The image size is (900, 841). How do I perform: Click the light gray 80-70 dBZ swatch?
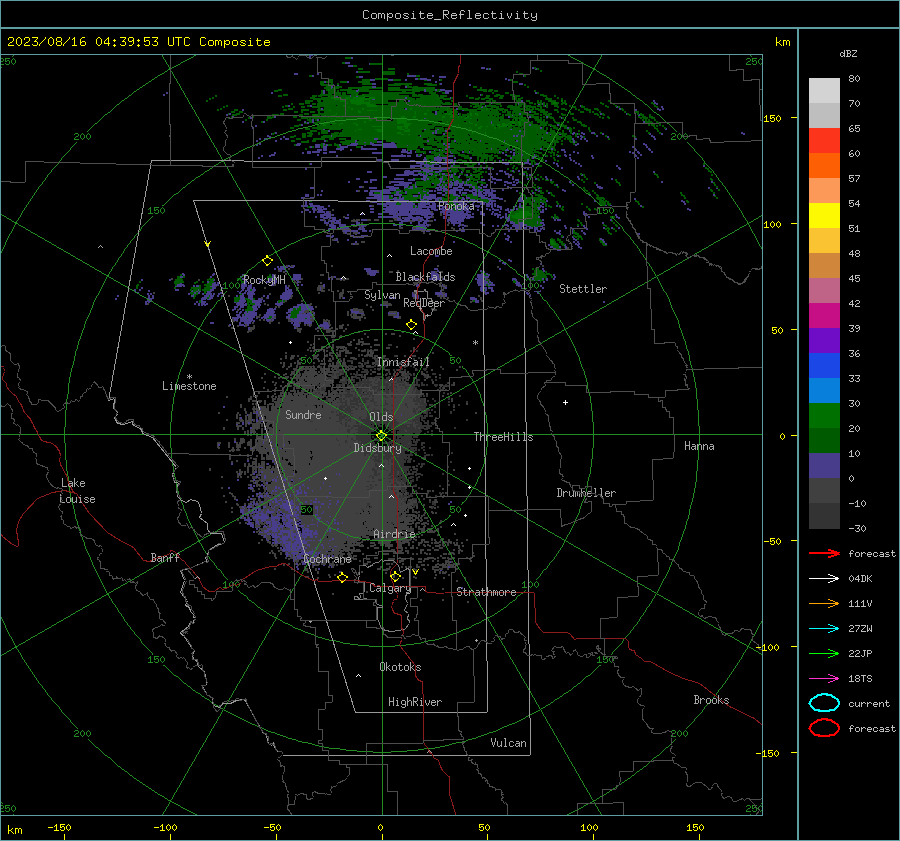coord(824,91)
